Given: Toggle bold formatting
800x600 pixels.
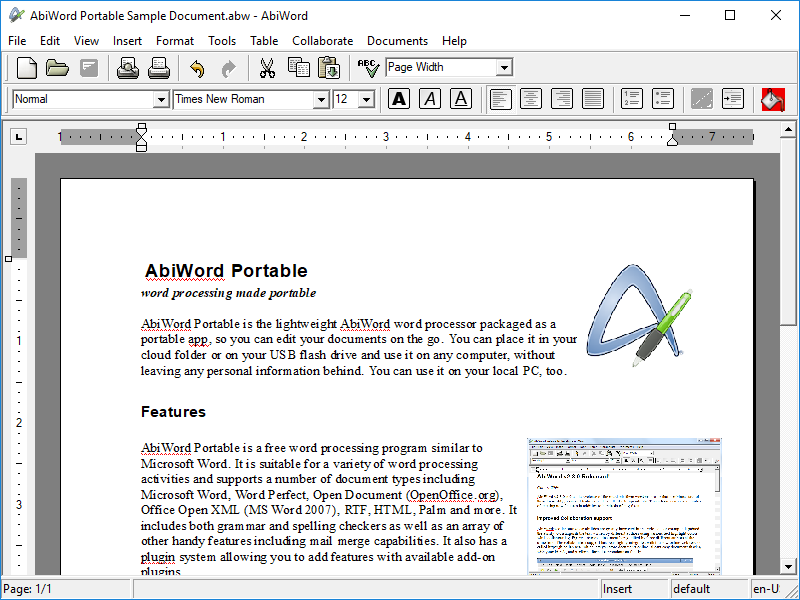Looking at the screenshot, I should pyautogui.click(x=400, y=99).
